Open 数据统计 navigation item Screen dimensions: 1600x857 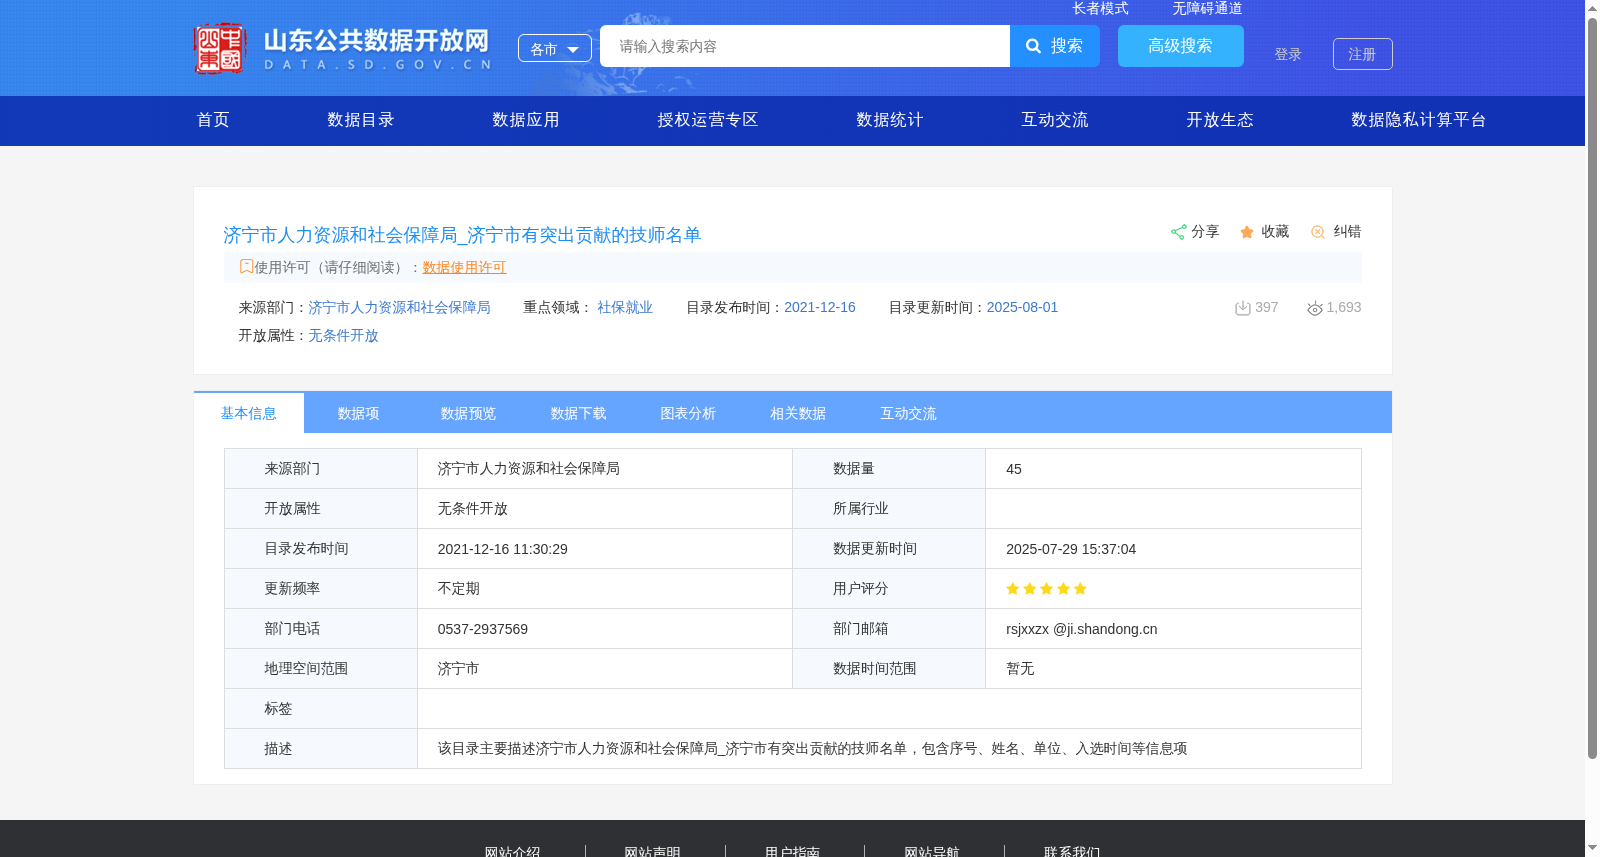(x=890, y=120)
